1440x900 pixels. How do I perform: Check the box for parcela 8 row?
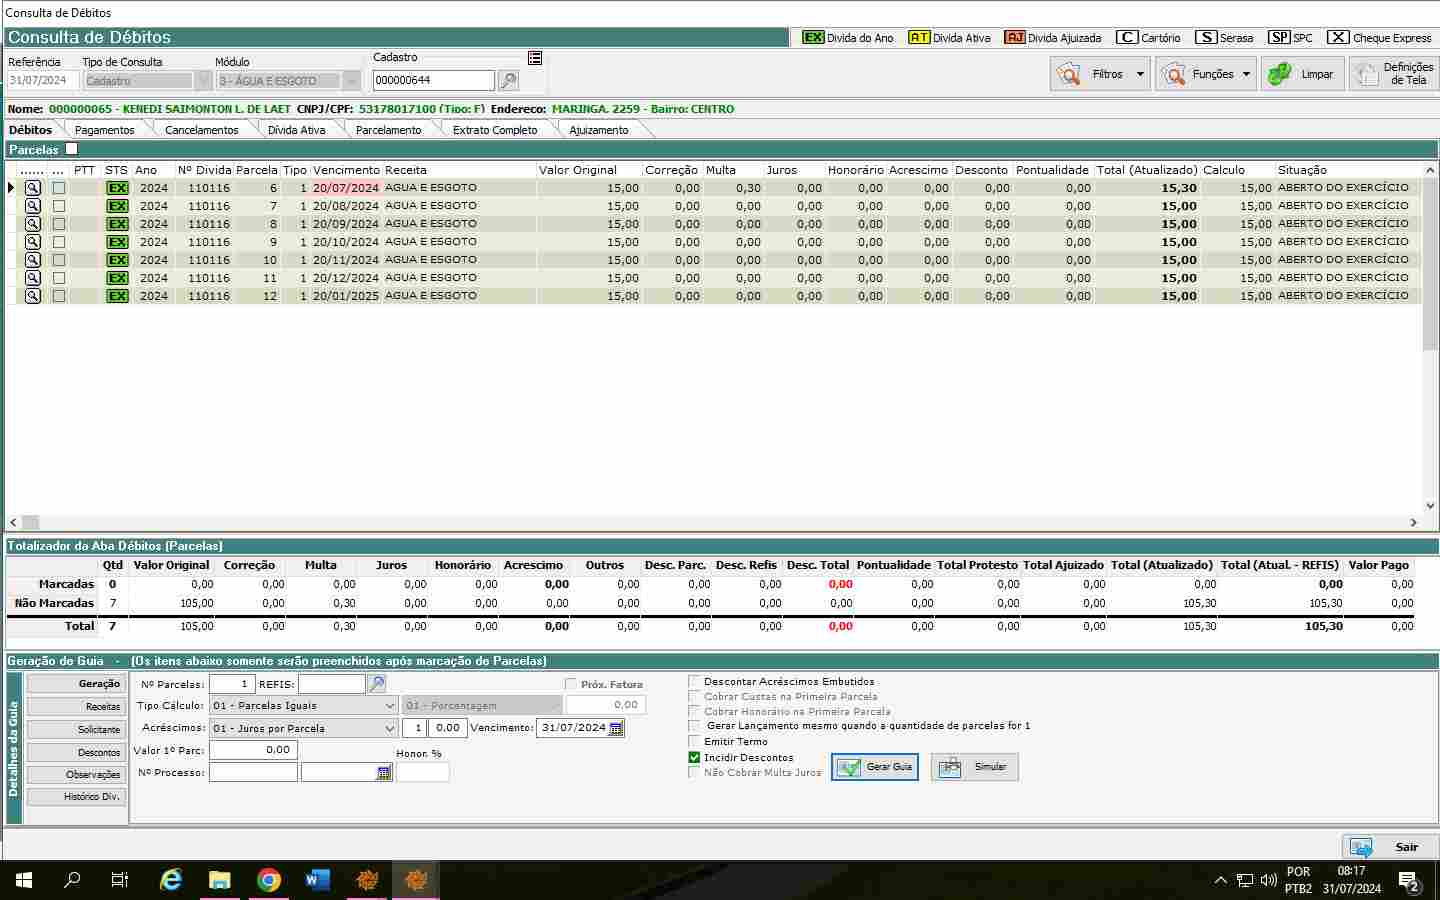(x=59, y=224)
